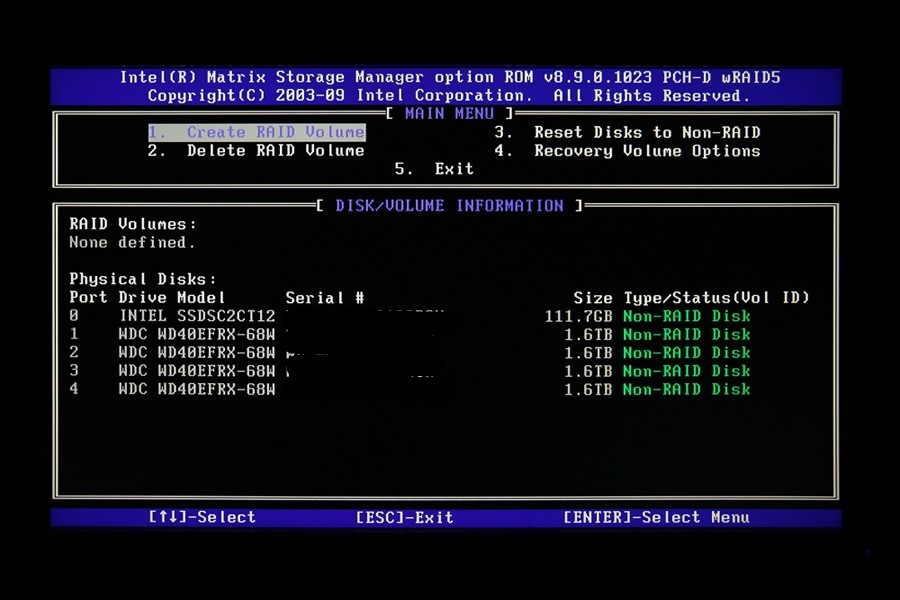Image resolution: width=900 pixels, height=600 pixels.
Task: Click 1.6TB size of port 2
Action: coord(588,353)
